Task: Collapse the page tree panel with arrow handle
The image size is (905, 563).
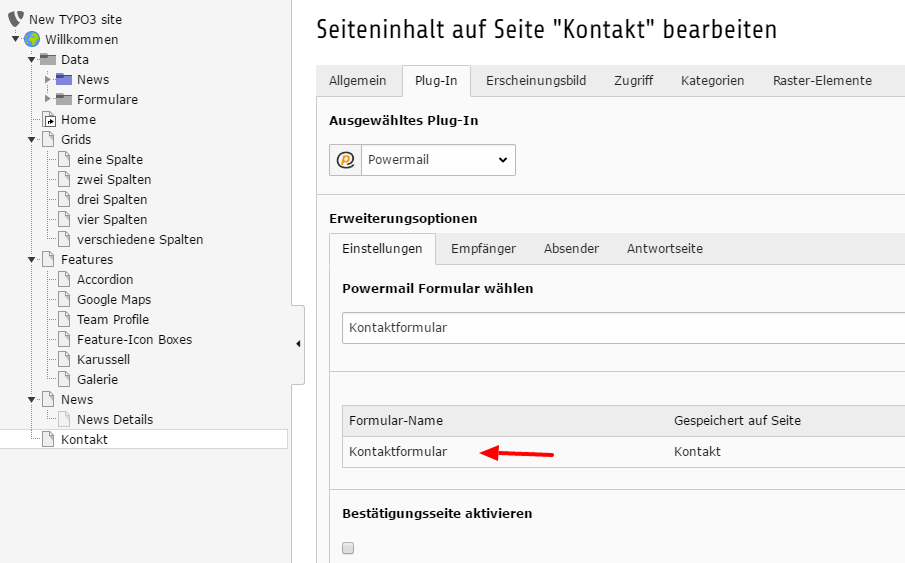Action: coord(298,344)
